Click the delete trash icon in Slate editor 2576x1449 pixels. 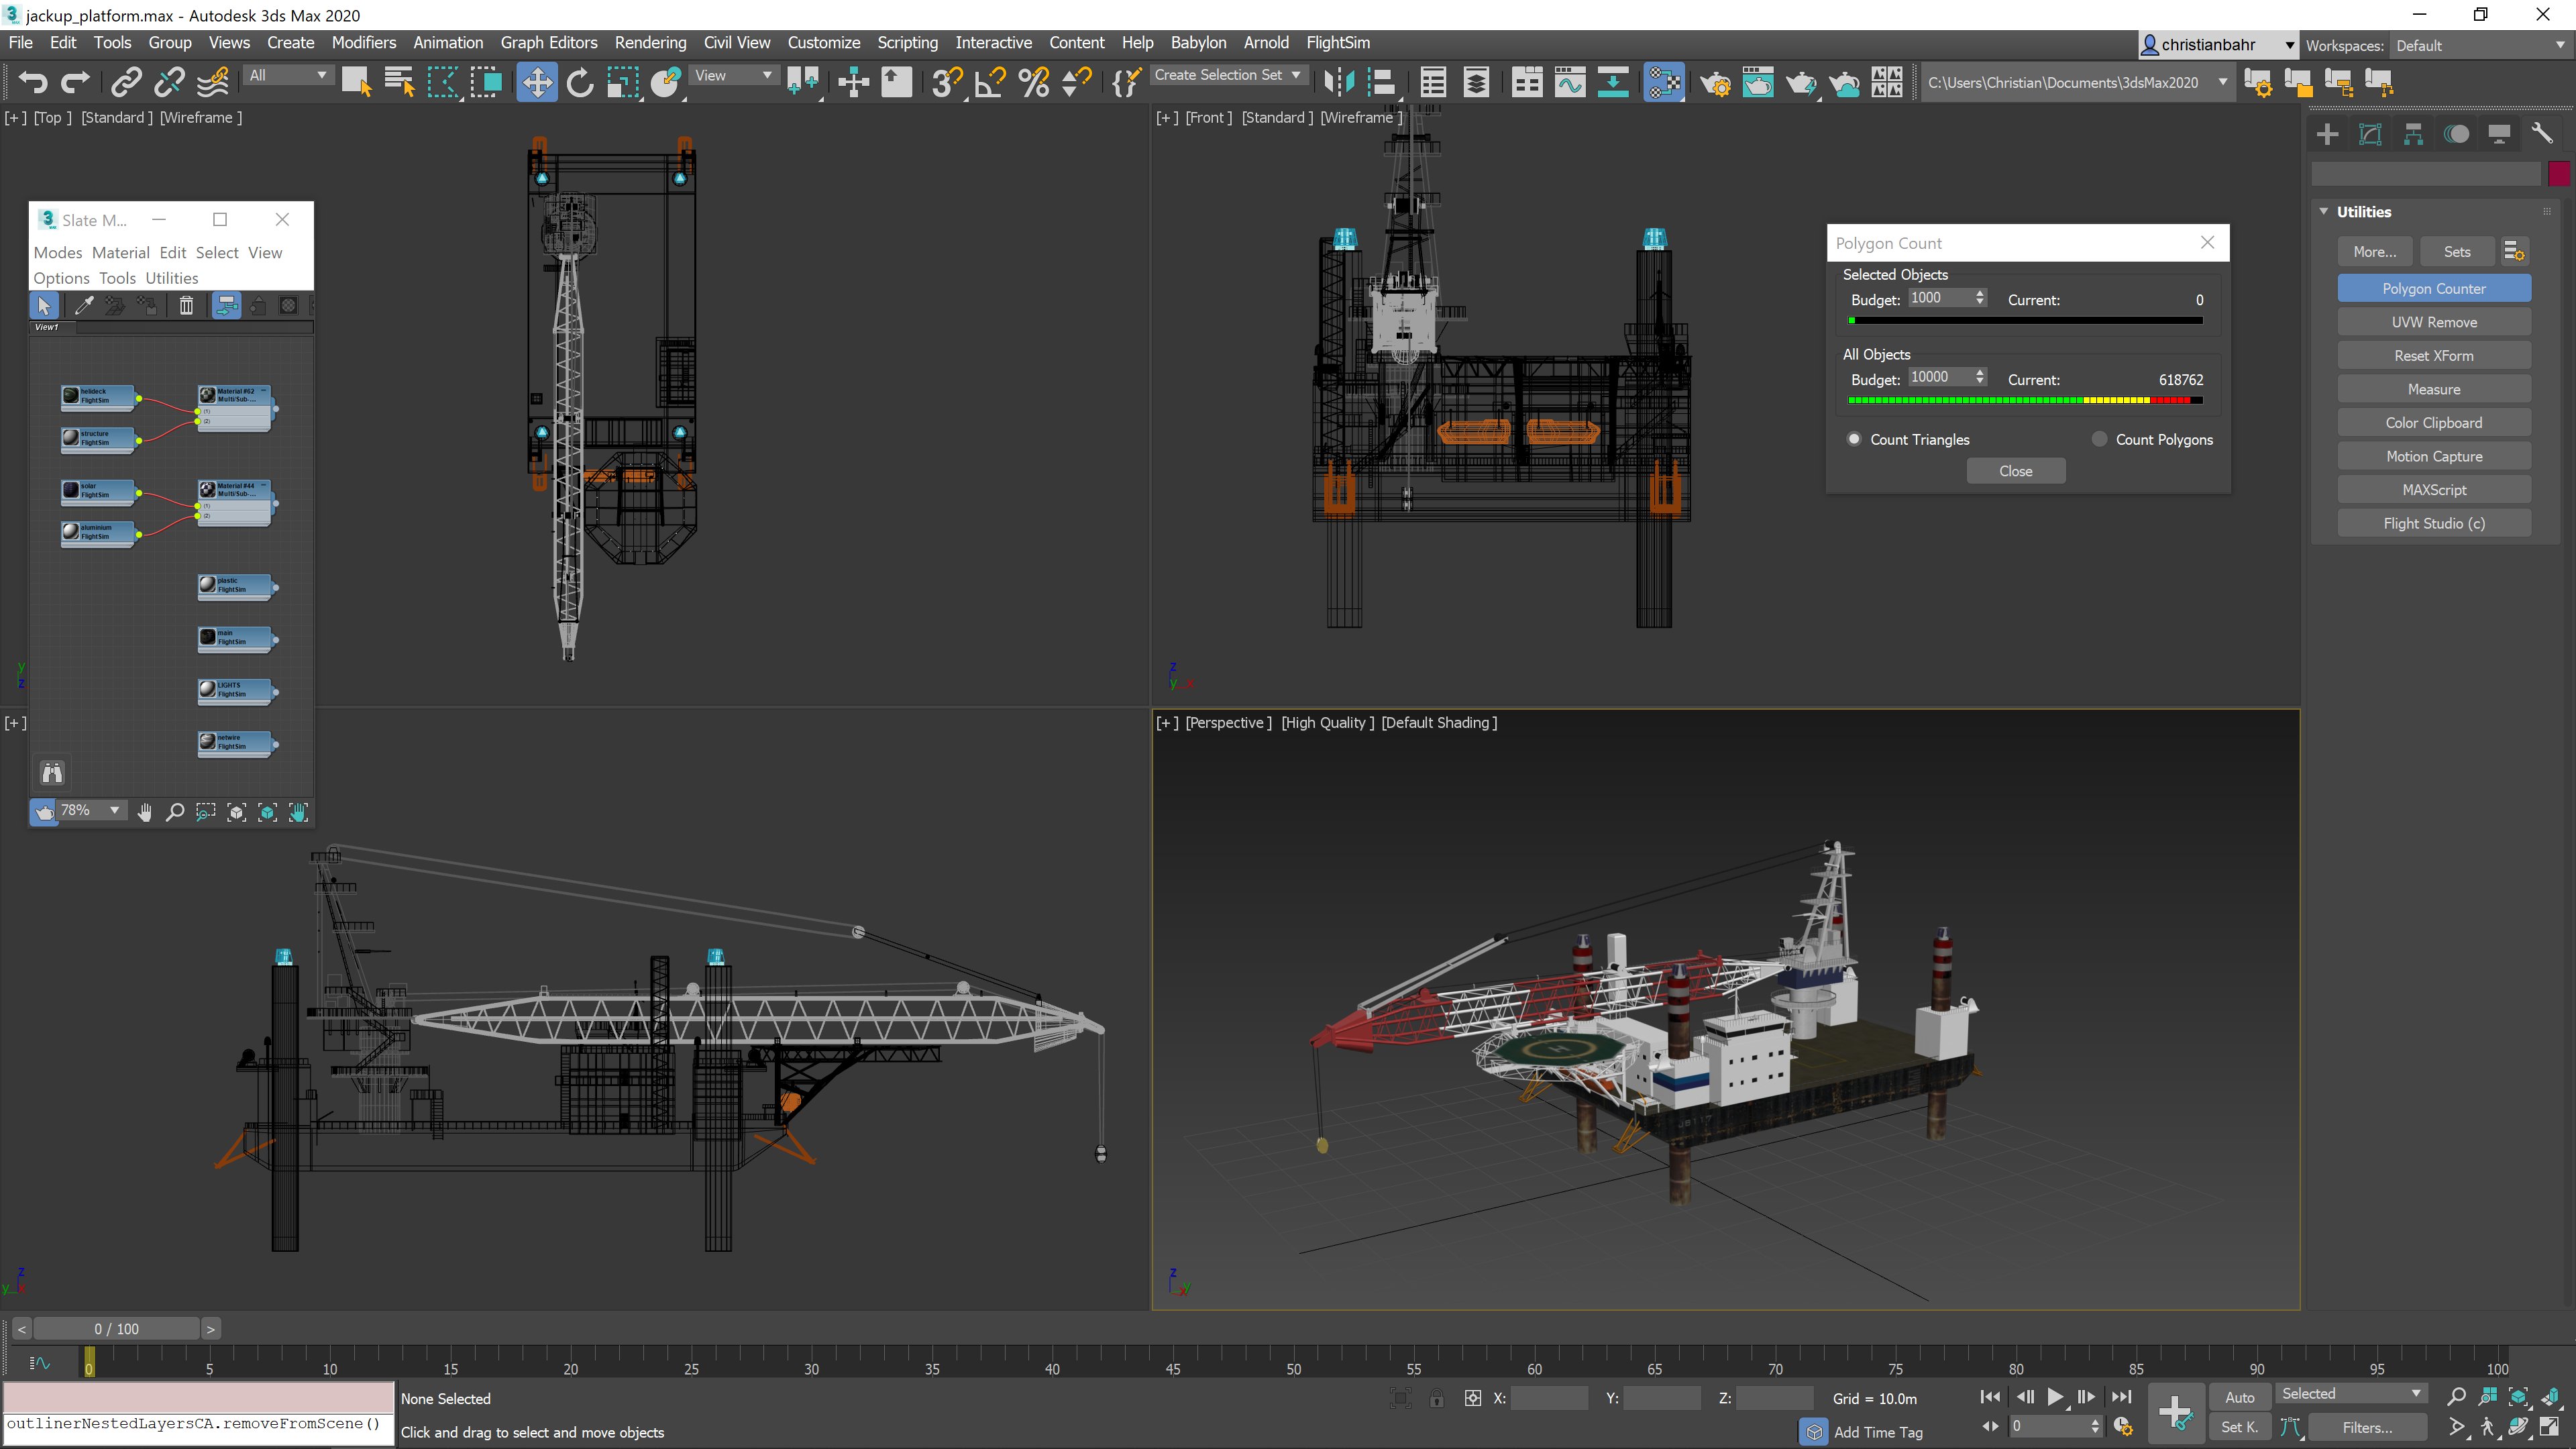pos(186,306)
